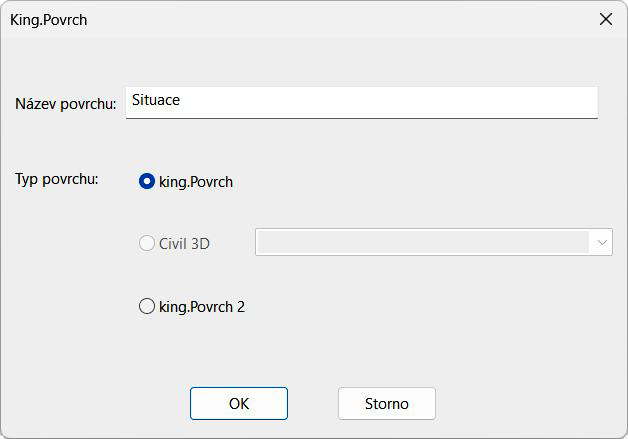The image size is (628, 439).
Task: Close the King.Povrch dialog window
Action: (x=605, y=19)
